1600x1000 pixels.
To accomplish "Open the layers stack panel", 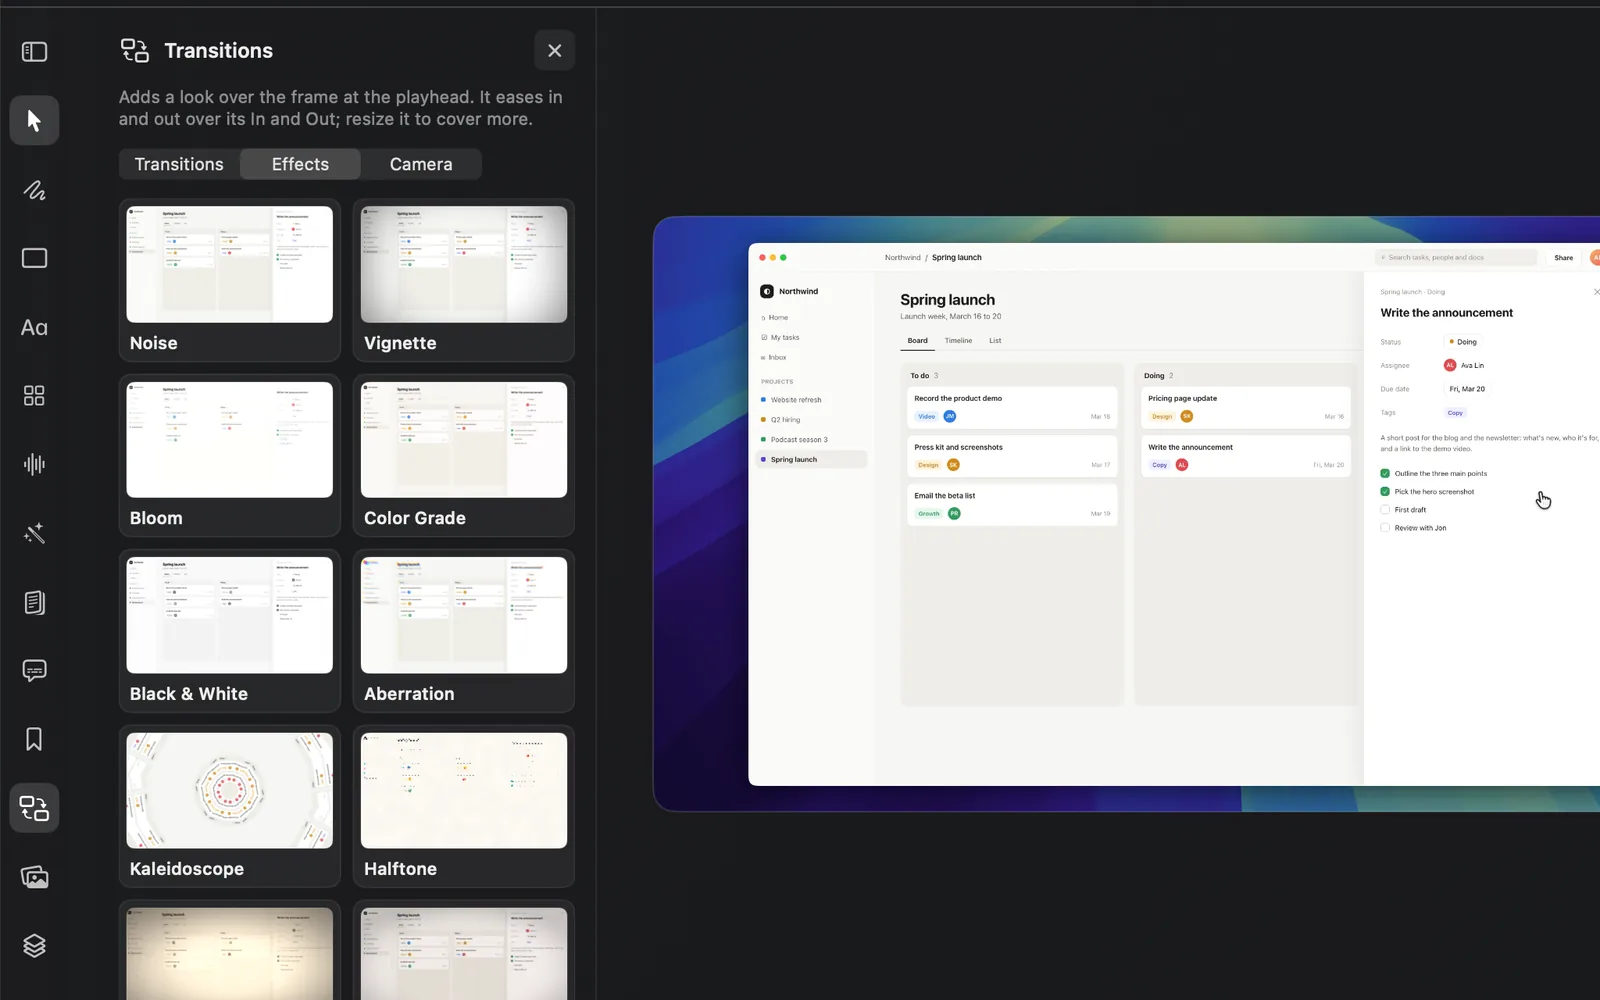I will 34,945.
